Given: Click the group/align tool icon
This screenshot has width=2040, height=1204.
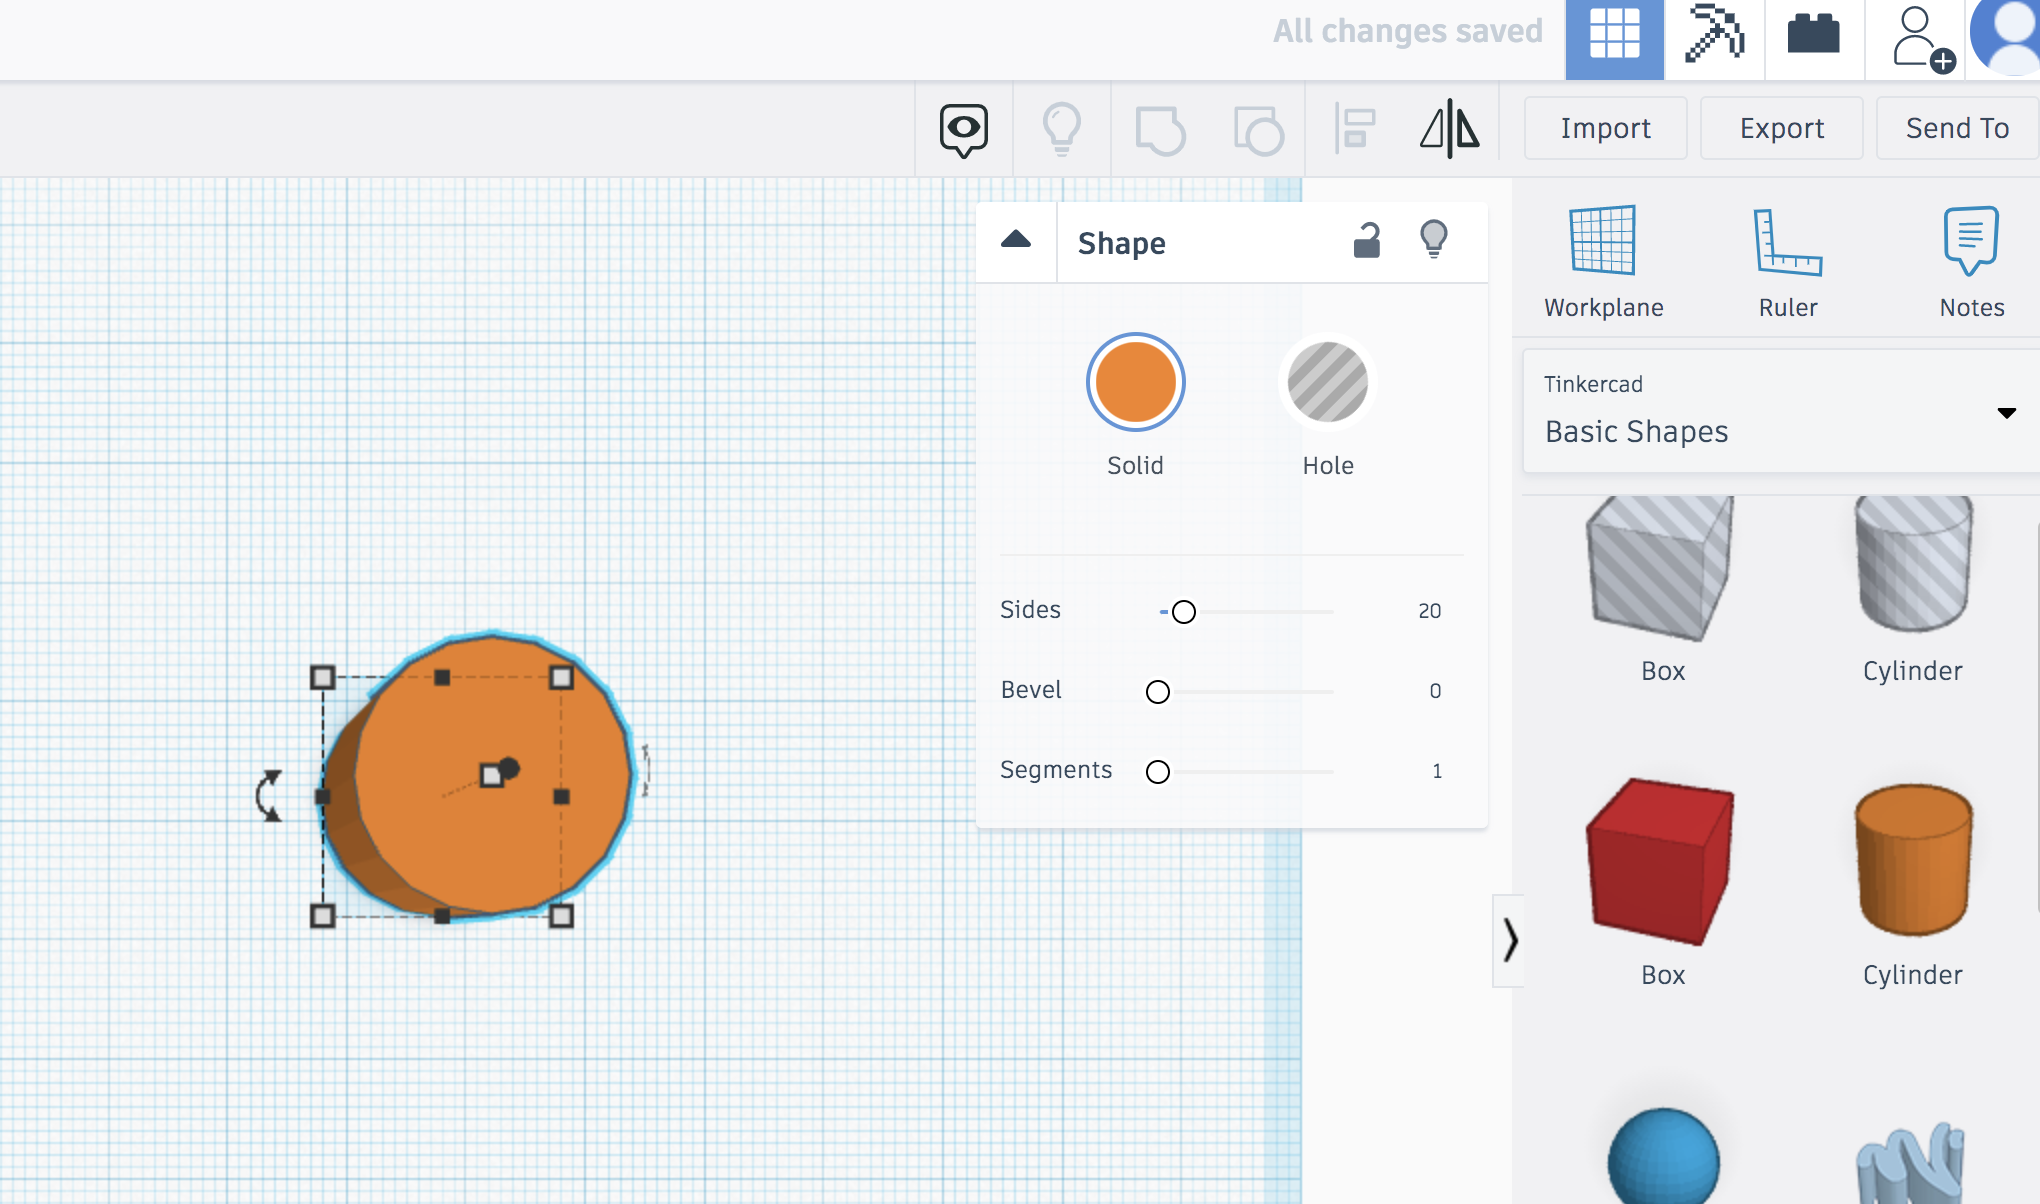Looking at the screenshot, I should pos(1351,128).
